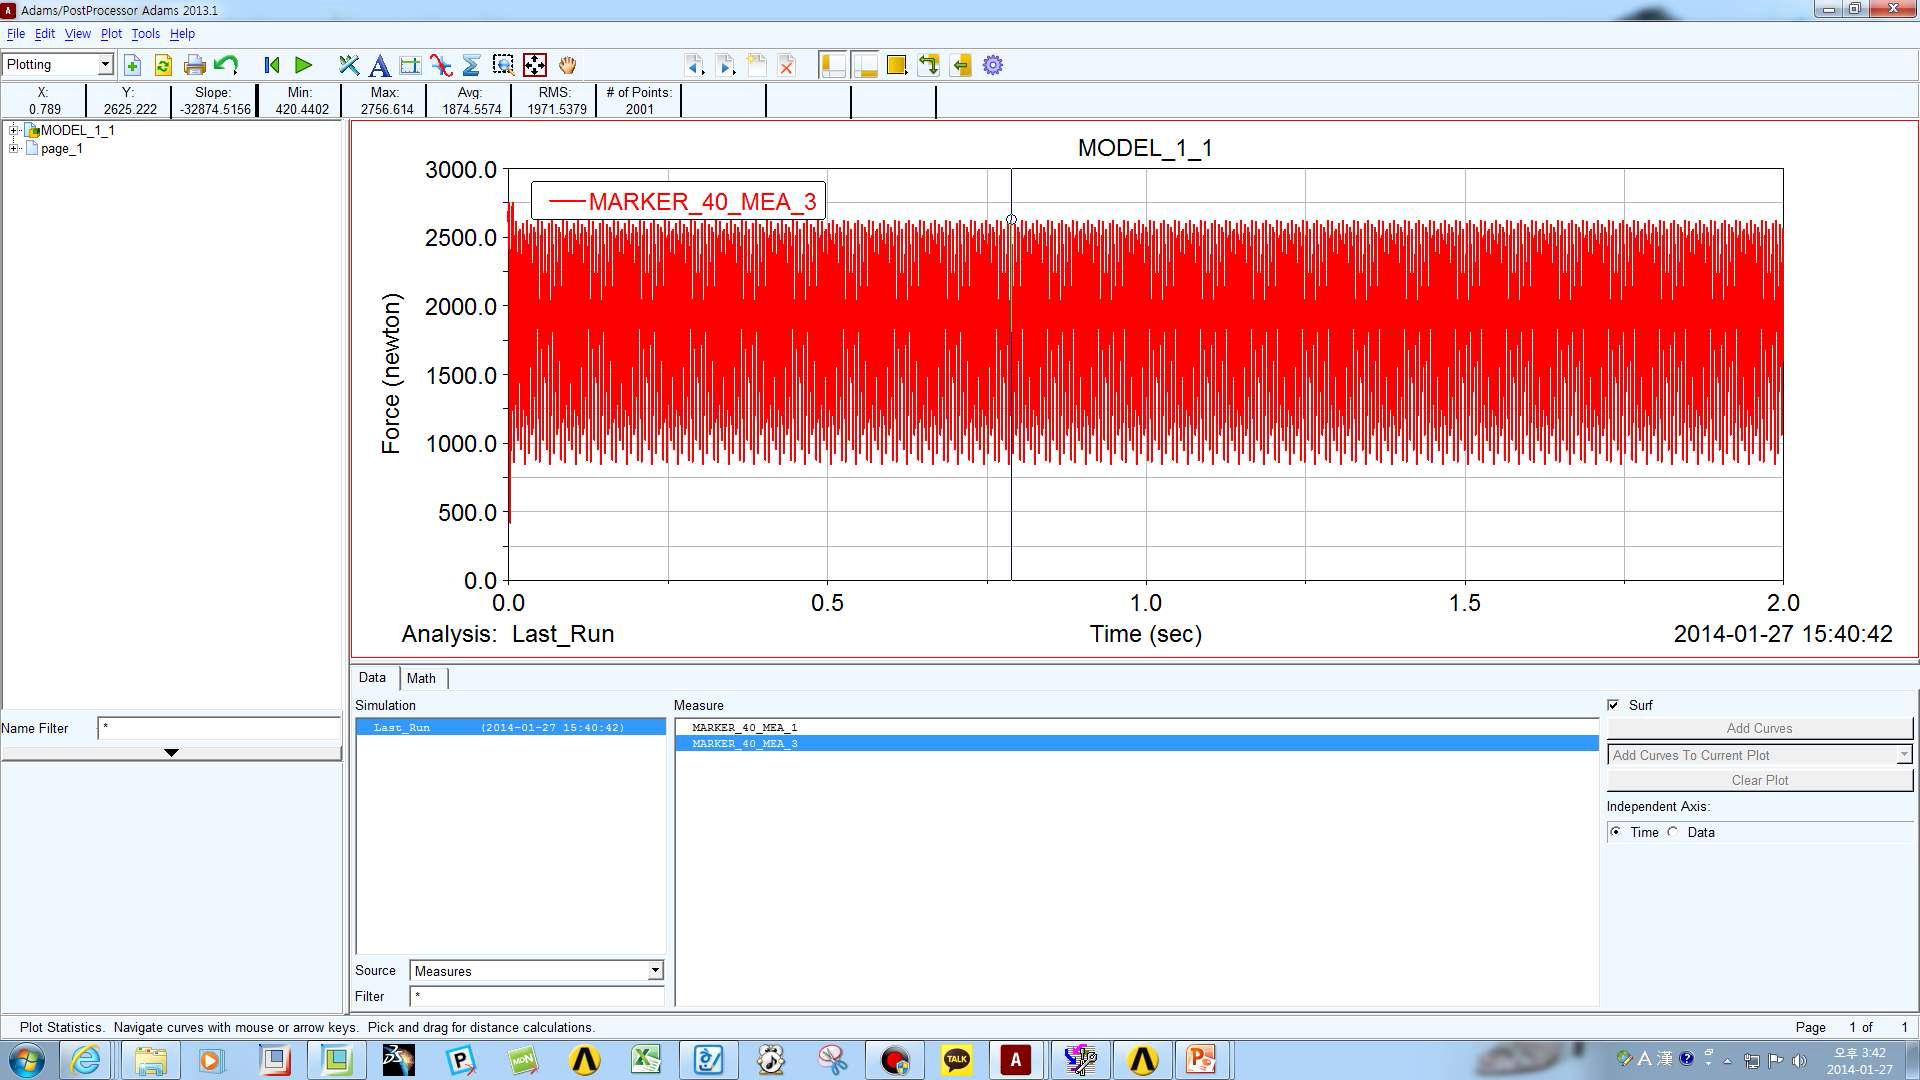Create a new page

click(x=757, y=66)
